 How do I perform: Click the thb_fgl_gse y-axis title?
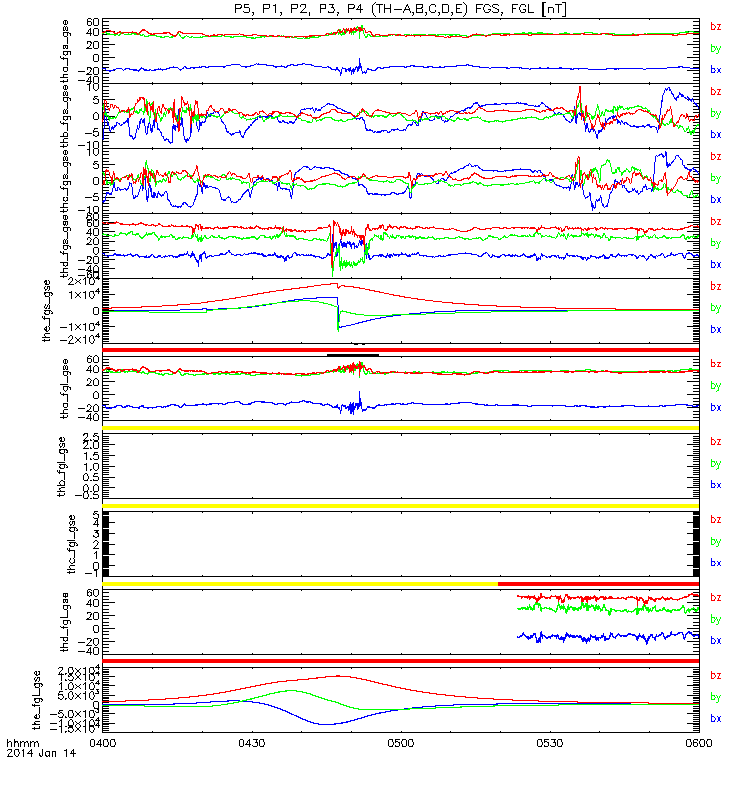coord(62,466)
